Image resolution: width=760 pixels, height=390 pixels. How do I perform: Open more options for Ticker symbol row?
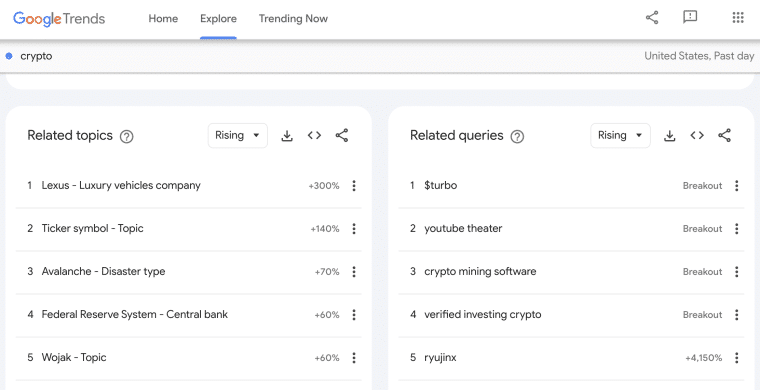coord(354,229)
